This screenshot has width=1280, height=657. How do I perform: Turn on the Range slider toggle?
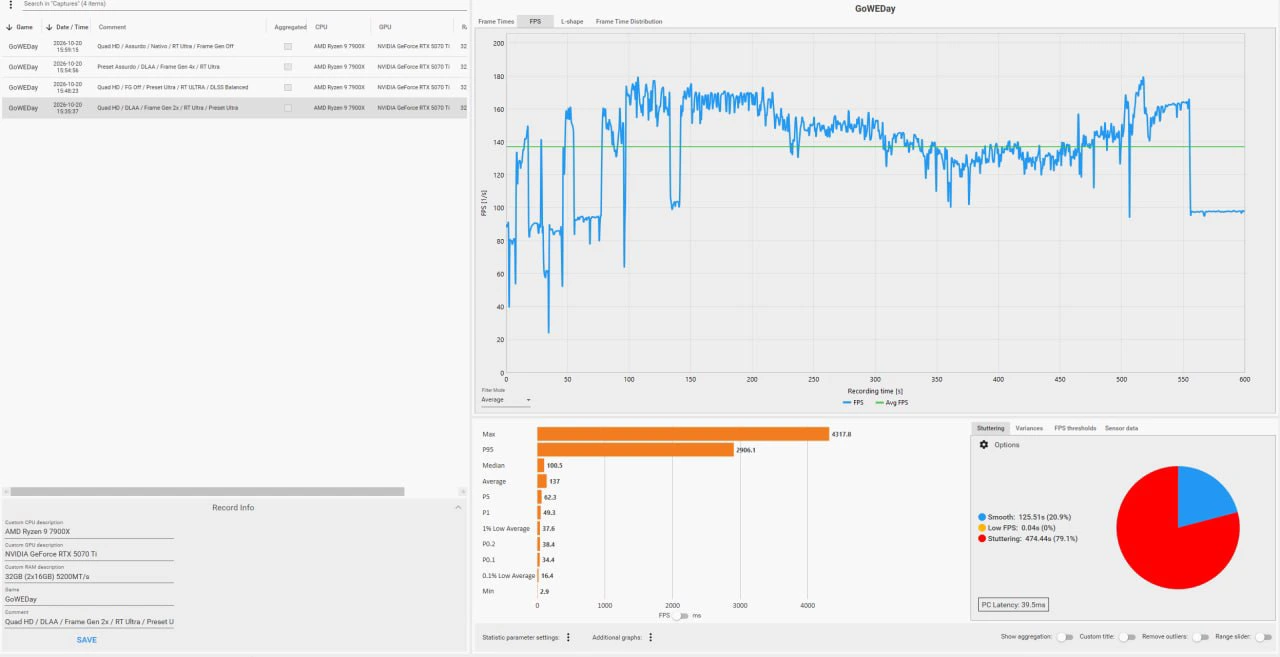click(x=1264, y=637)
